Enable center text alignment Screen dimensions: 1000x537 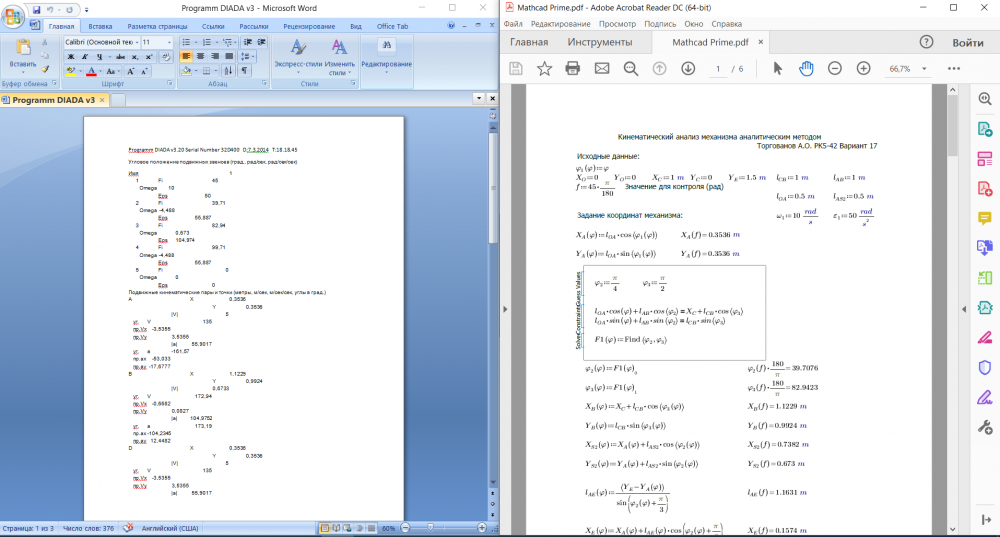(200, 56)
